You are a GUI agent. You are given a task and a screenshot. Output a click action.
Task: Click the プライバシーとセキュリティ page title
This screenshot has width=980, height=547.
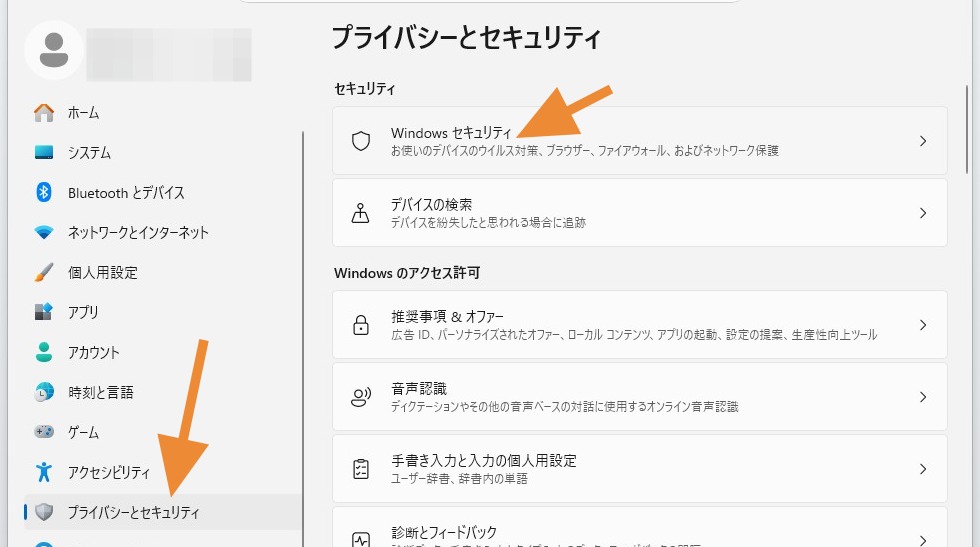coord(466,38)
